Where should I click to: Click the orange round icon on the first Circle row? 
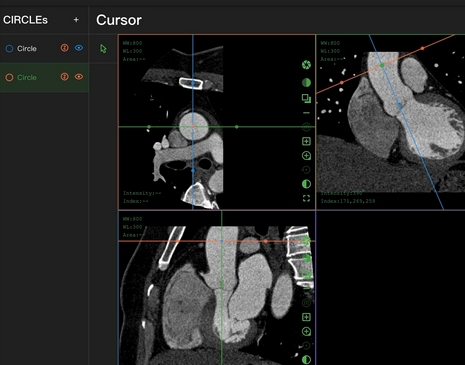(64, 48)
